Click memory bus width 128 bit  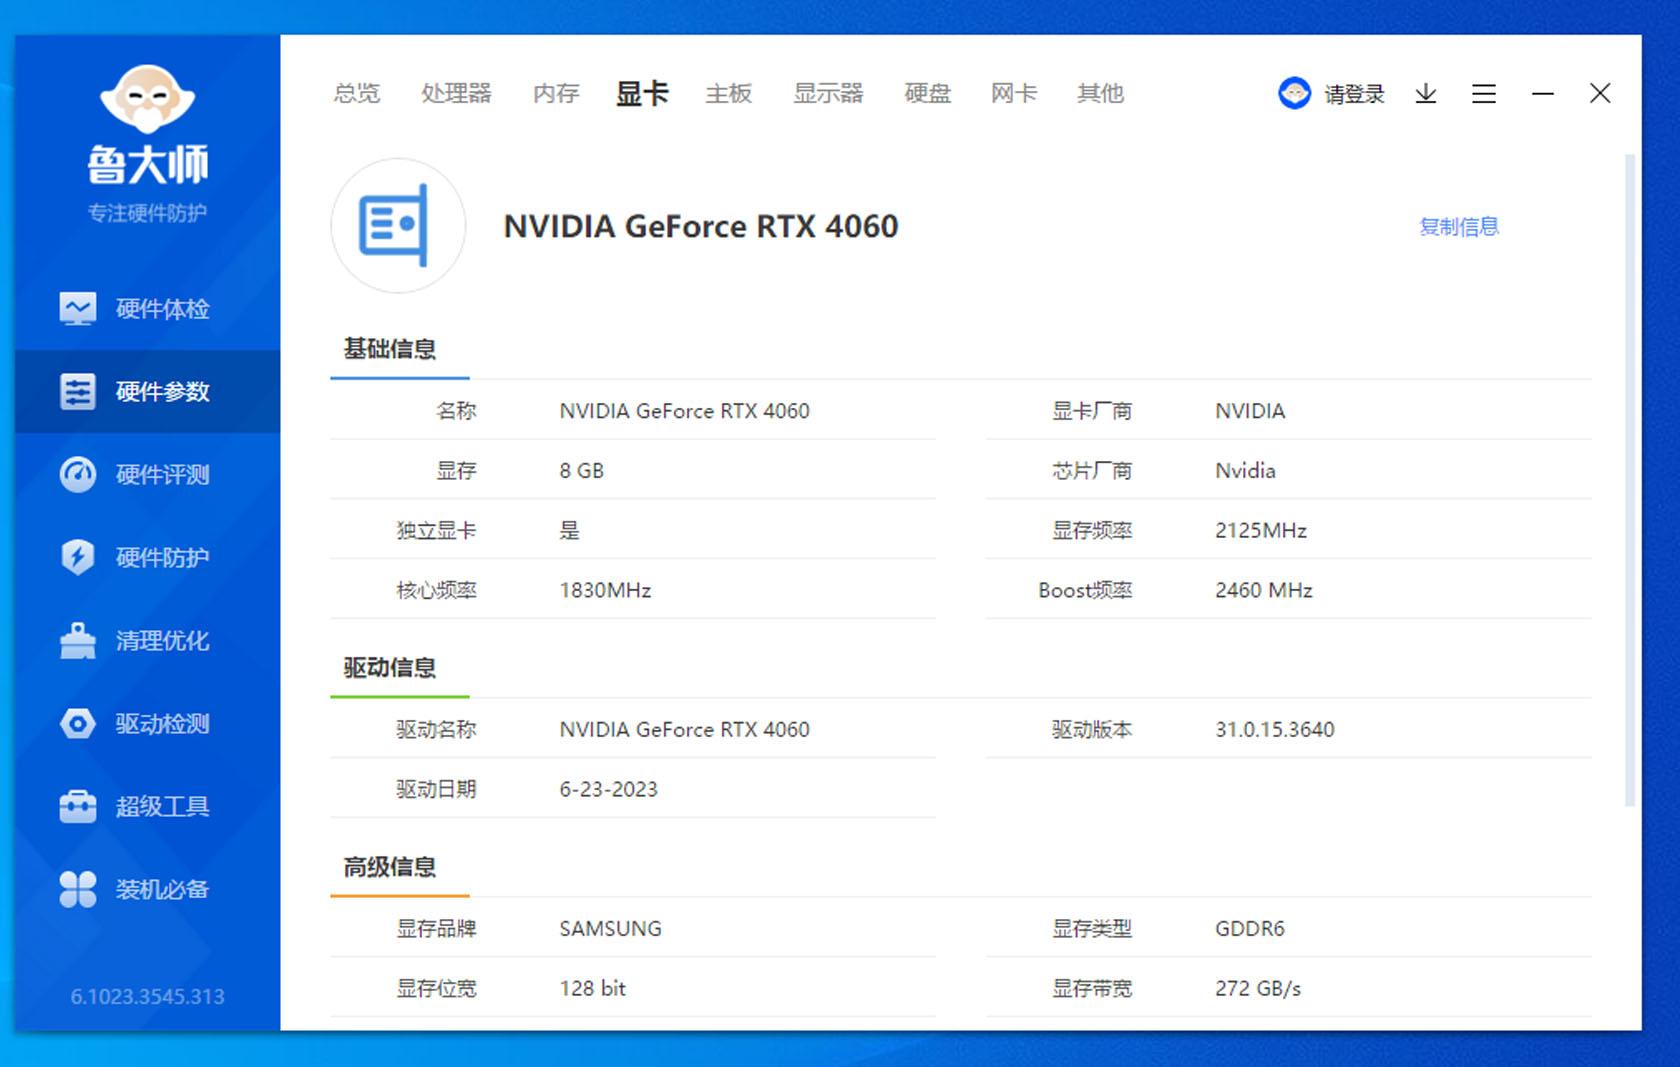[x=592, y=988]
